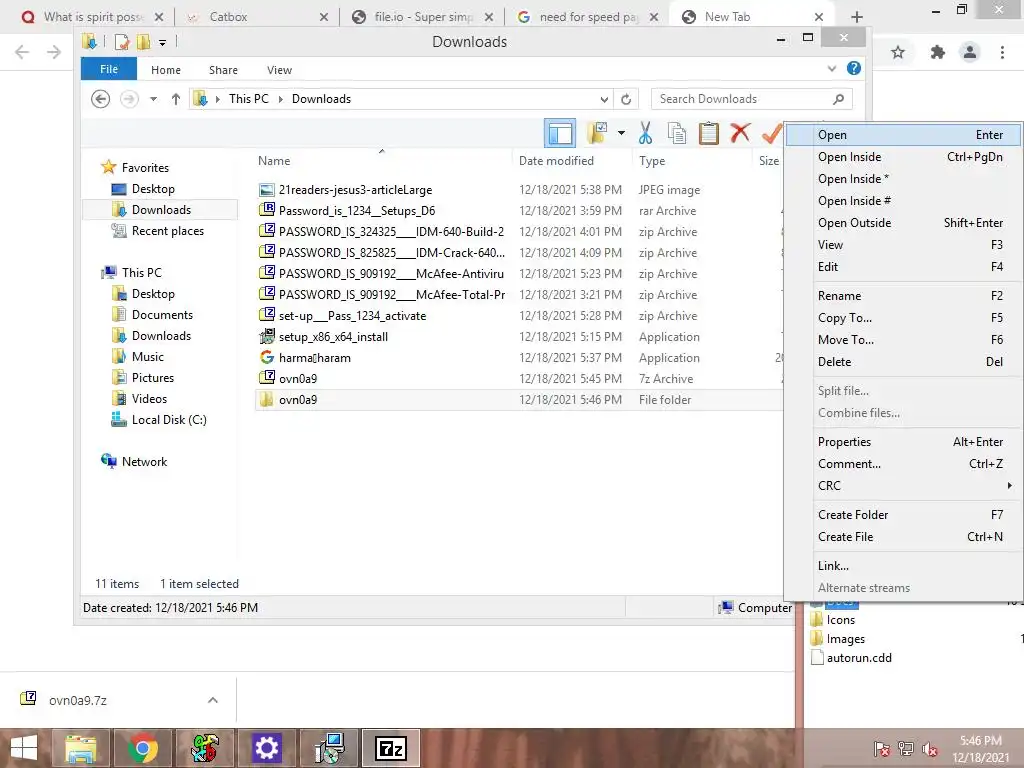Image resolution: width=1024 pixels, height=768 pixels.
Task: Refresh the Downloads folder view
Action: click(x=626, y=99)
